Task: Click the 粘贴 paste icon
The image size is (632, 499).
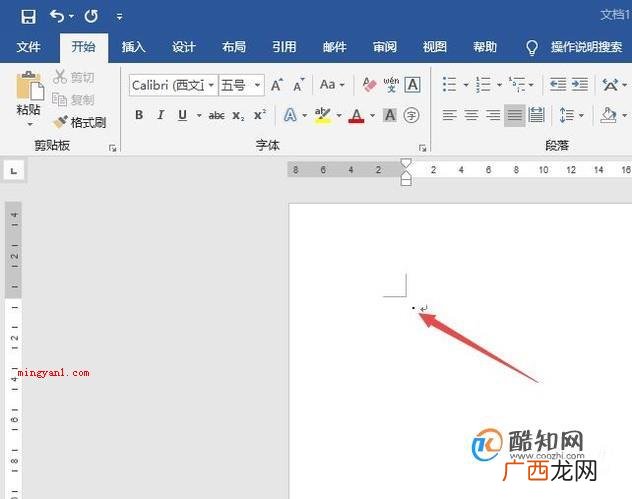Action: point(29,85)
